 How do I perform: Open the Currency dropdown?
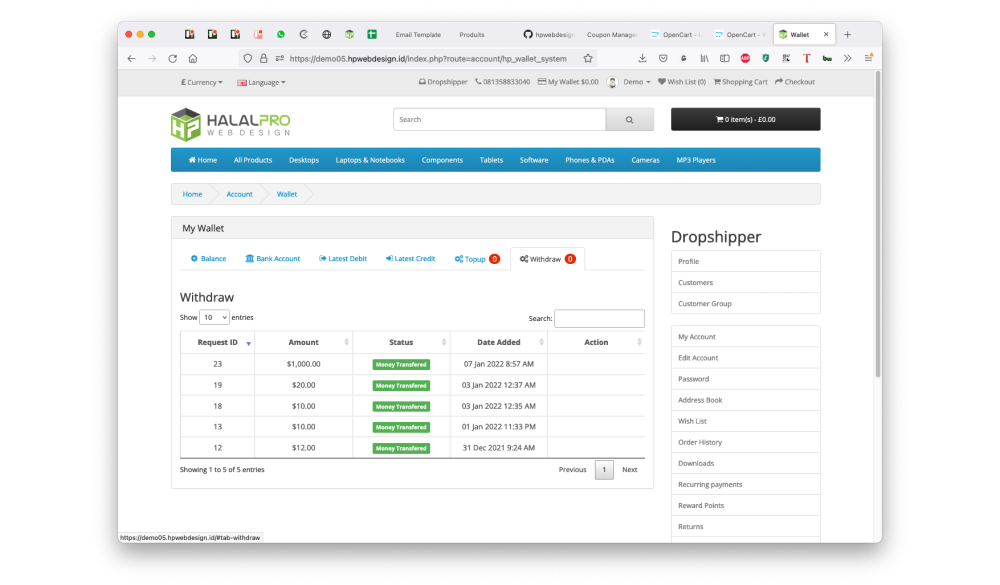[x=201, y=82]
